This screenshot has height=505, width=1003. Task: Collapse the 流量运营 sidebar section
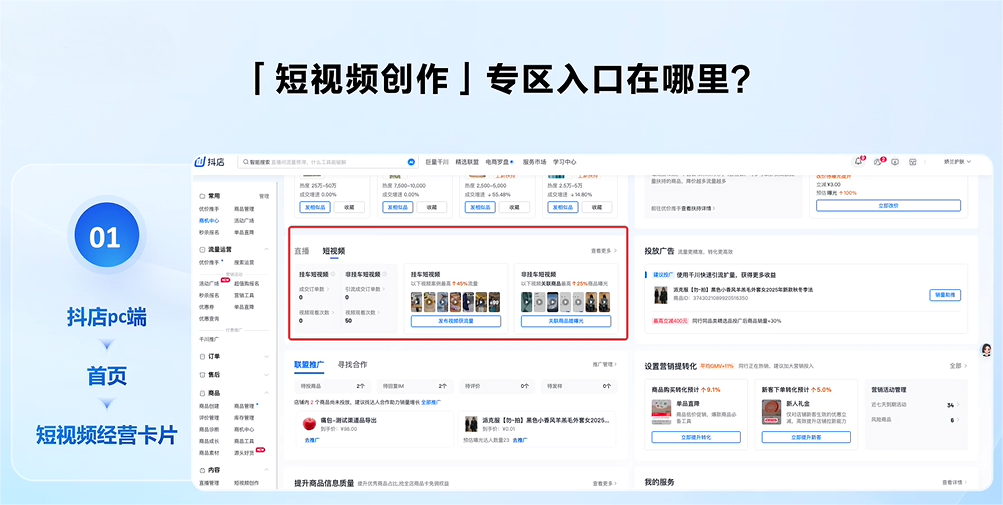265,249
